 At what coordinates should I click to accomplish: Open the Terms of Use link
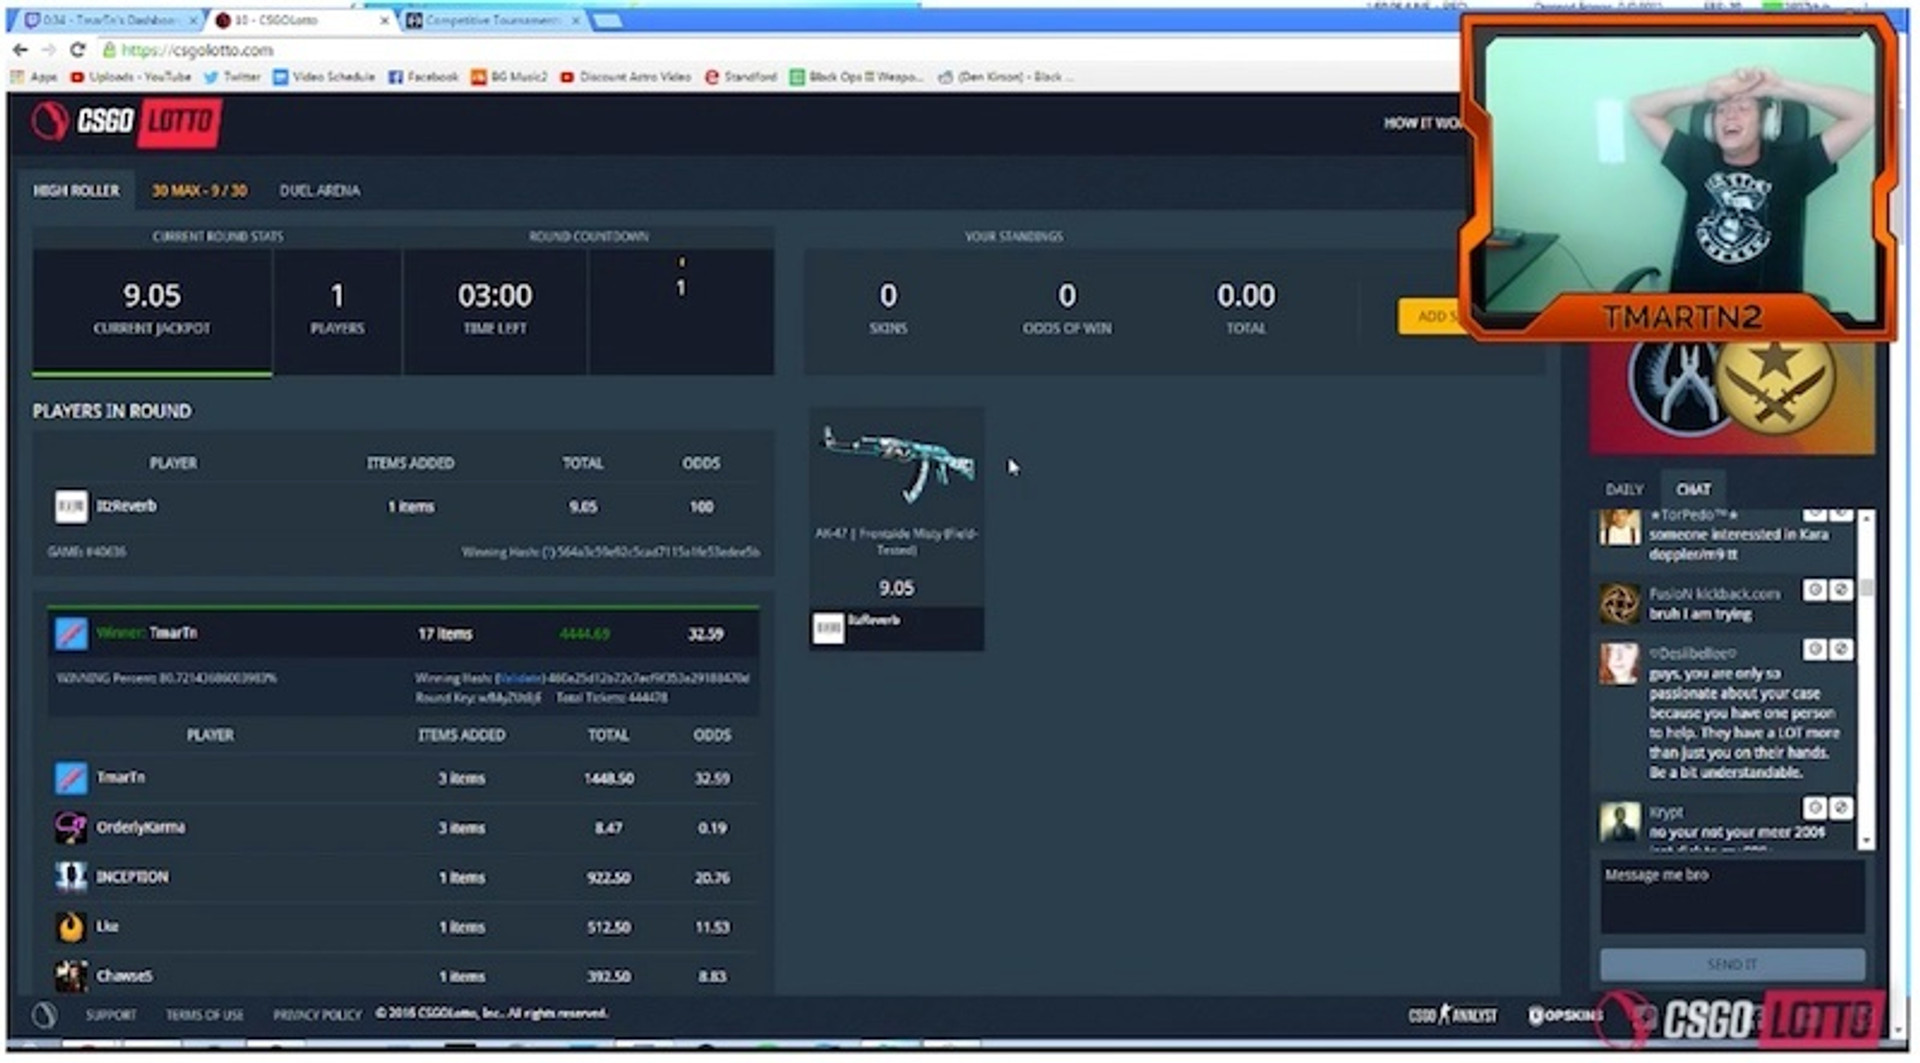(204, 1015)
